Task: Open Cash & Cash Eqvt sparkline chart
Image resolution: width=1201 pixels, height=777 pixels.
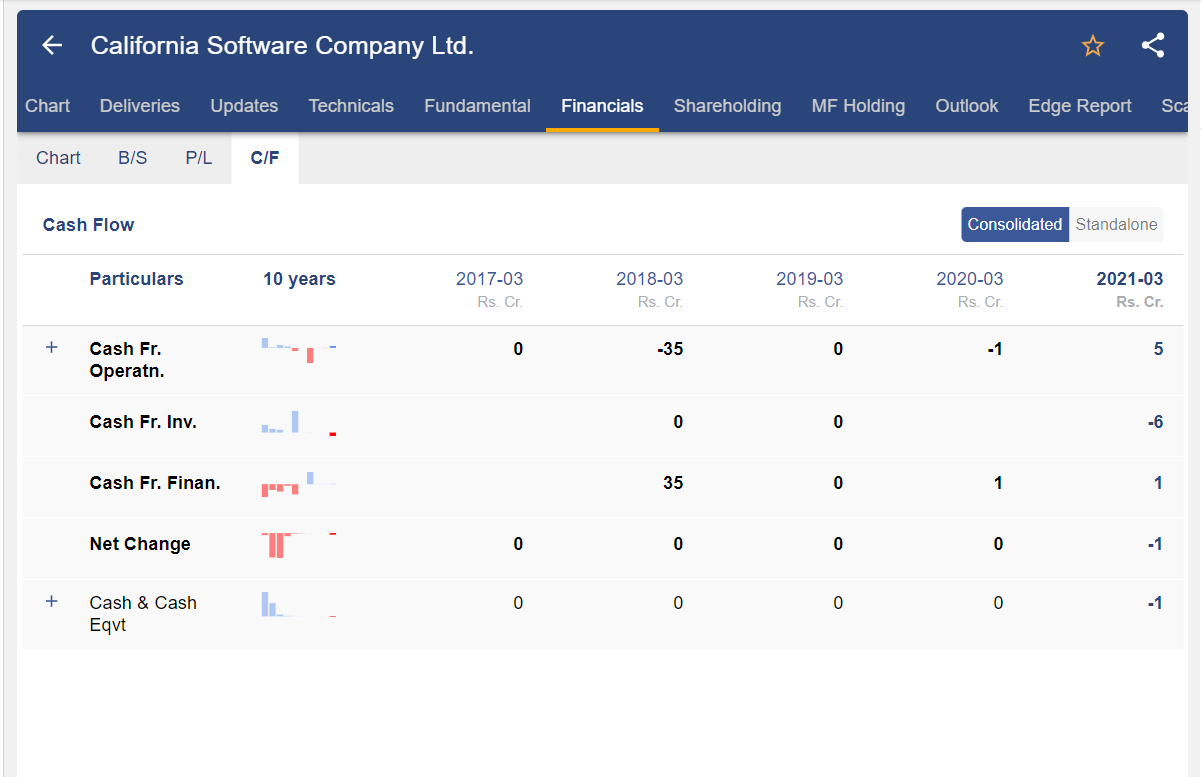Action: tap(299, 605)
